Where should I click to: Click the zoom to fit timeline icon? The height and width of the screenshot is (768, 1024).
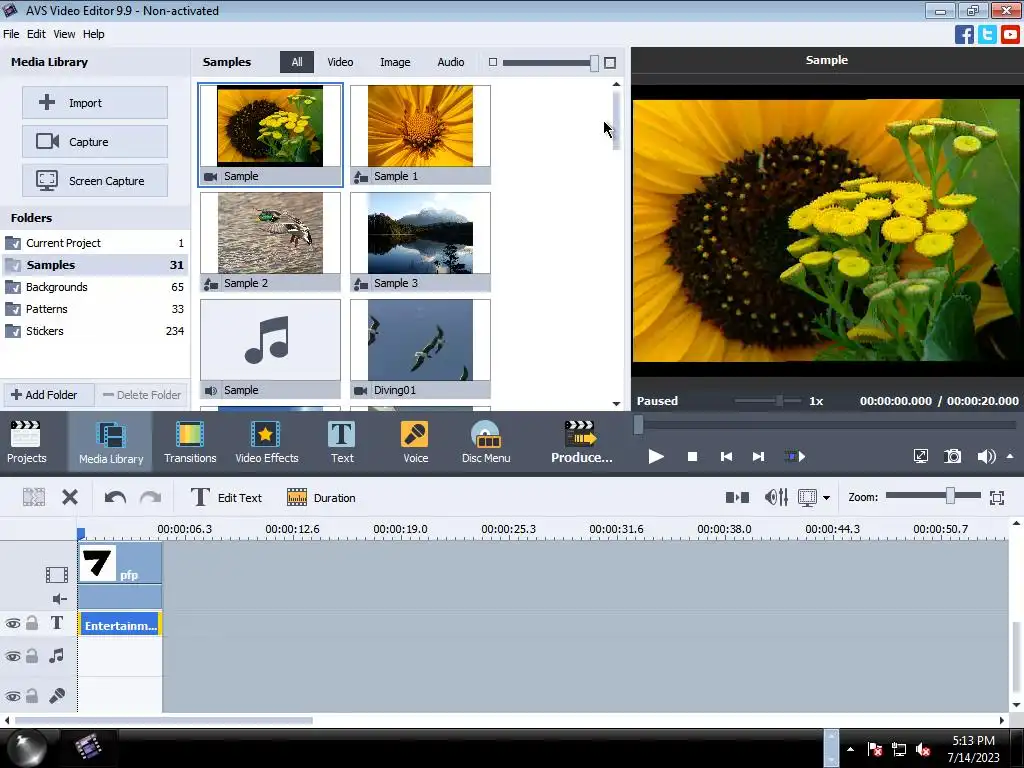pyautogui.click(x=997, y=498)
